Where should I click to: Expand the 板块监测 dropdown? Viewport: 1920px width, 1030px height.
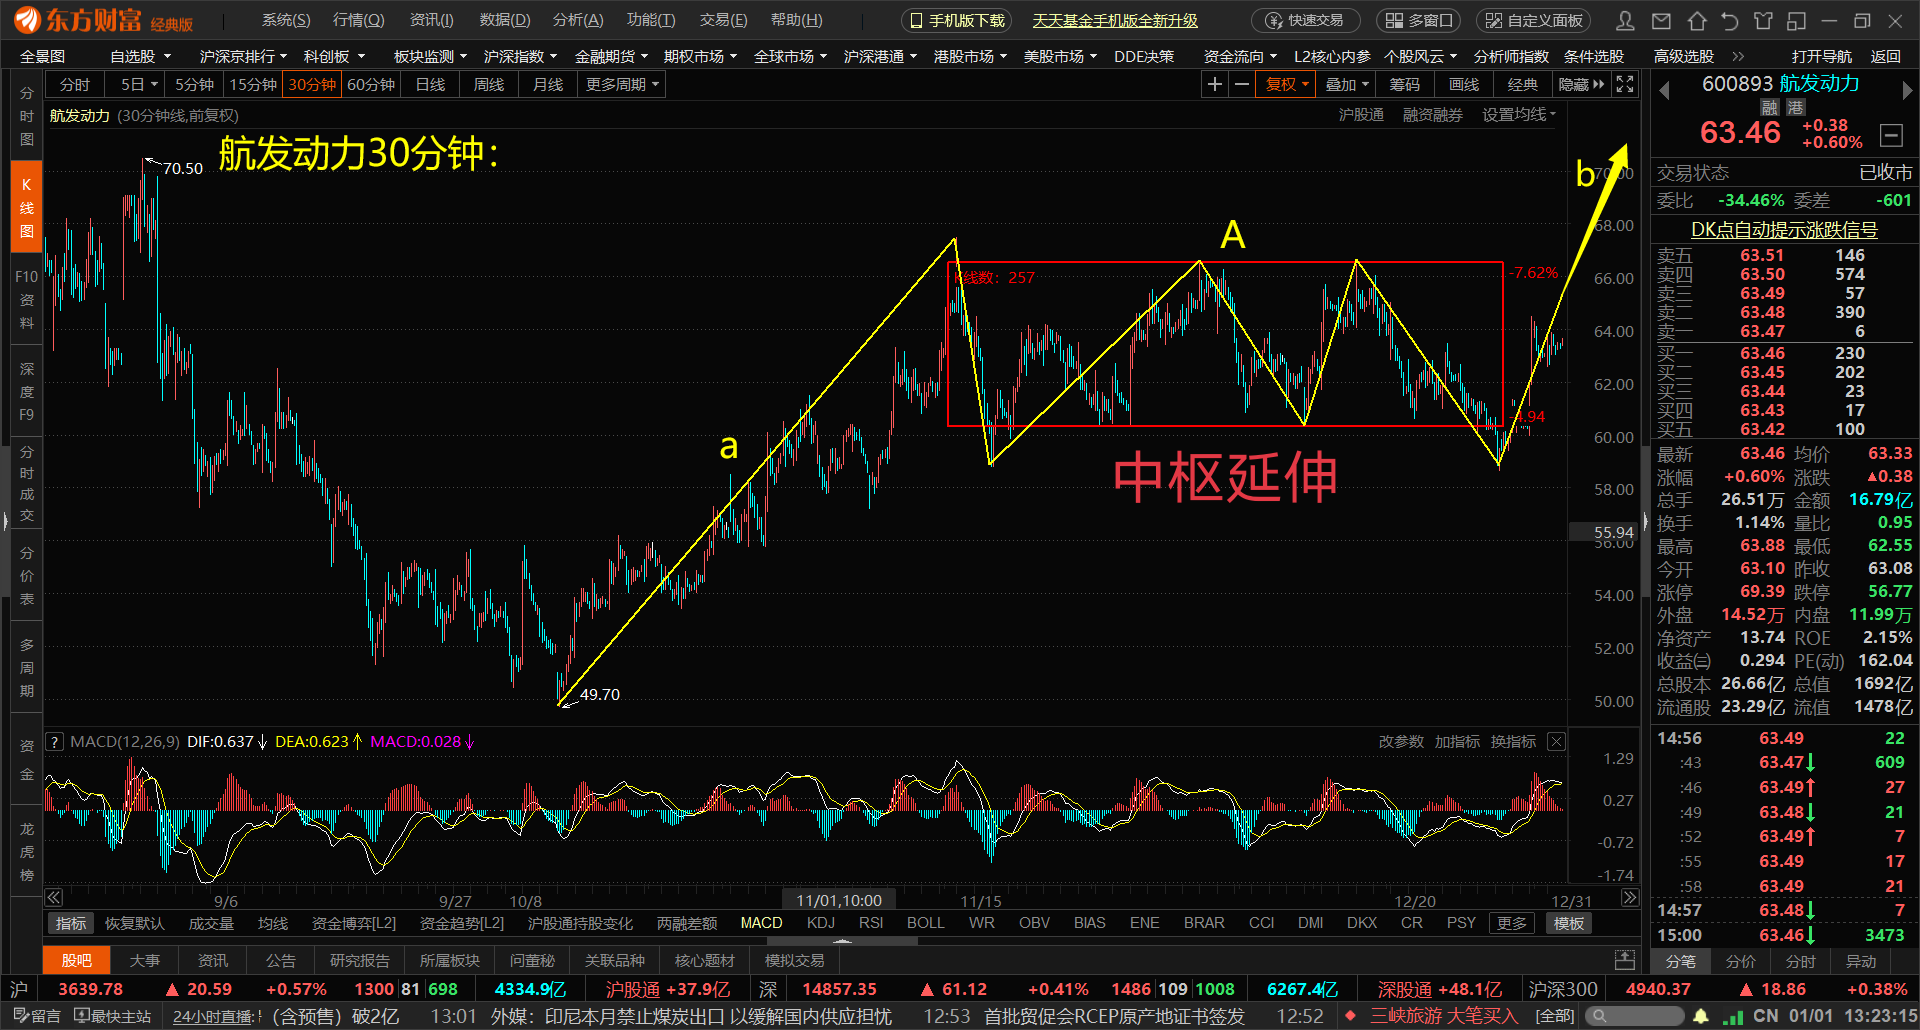(430, 56)
